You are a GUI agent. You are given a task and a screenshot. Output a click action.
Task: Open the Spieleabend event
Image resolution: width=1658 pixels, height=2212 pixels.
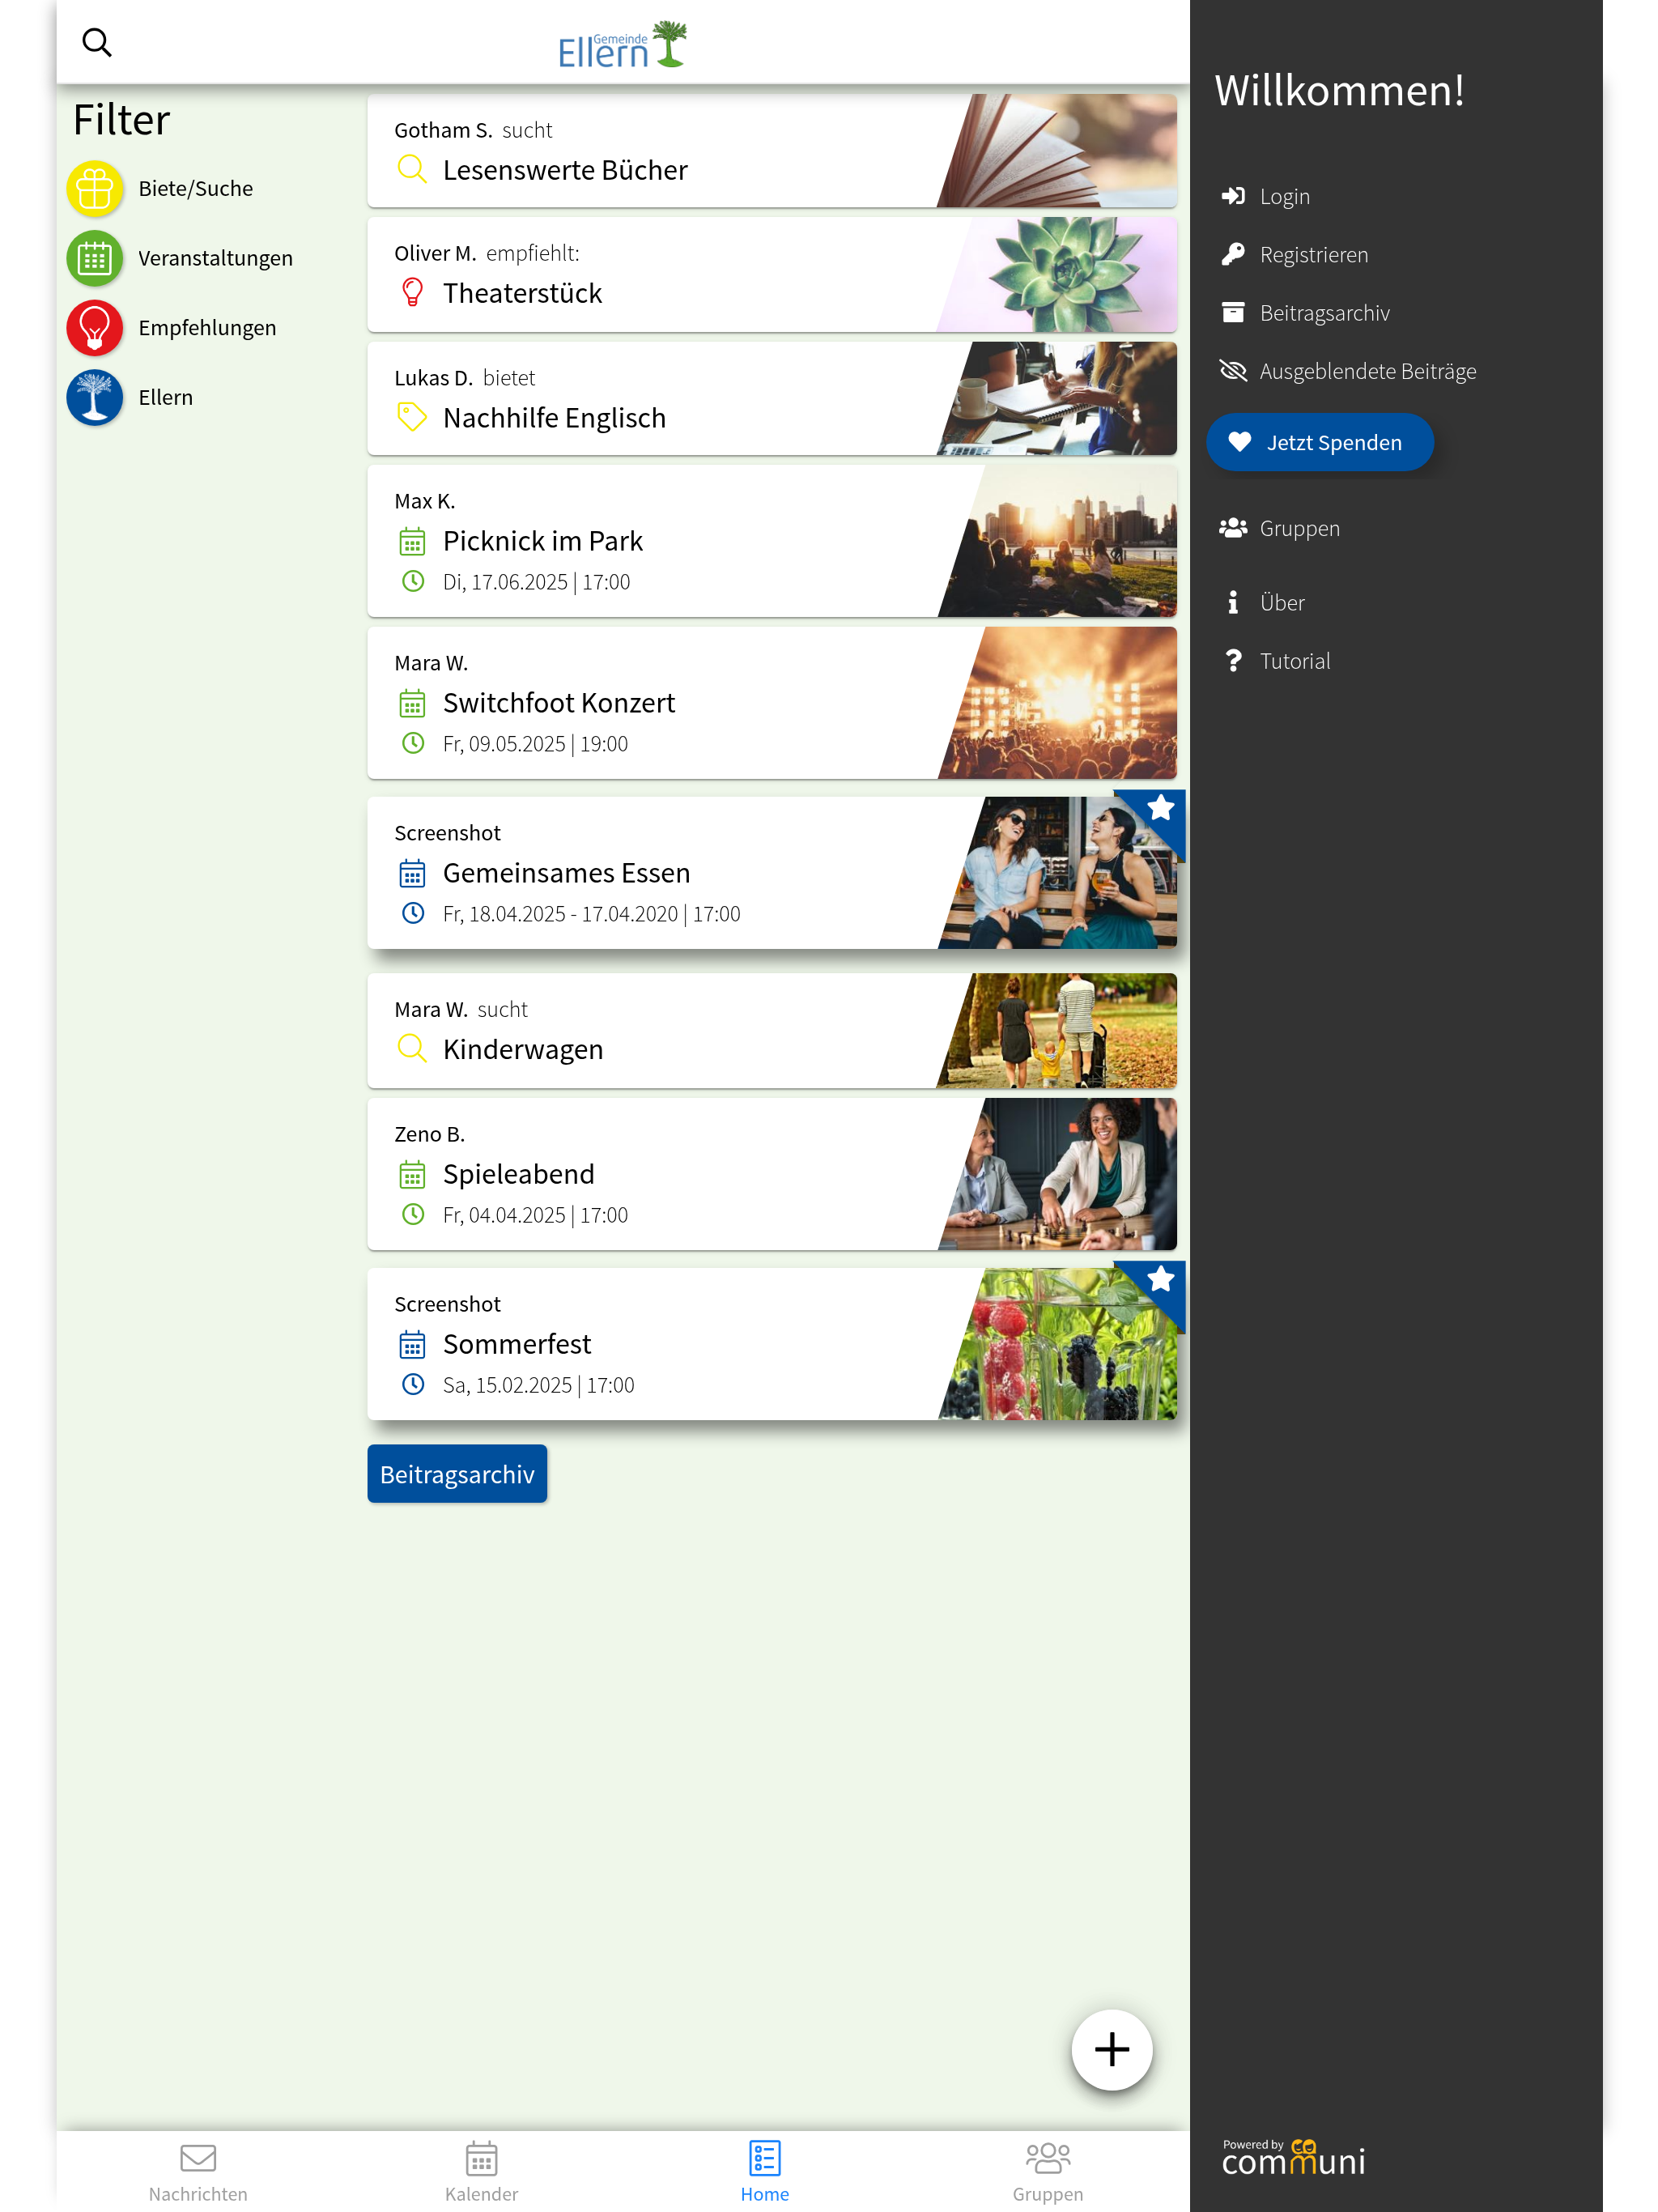coord(771,1174)
